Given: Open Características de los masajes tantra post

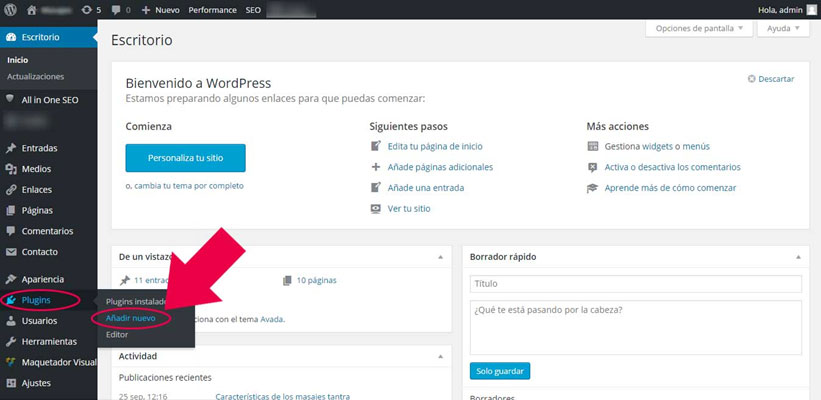Looking at the screenshot, I should (283, 396).
